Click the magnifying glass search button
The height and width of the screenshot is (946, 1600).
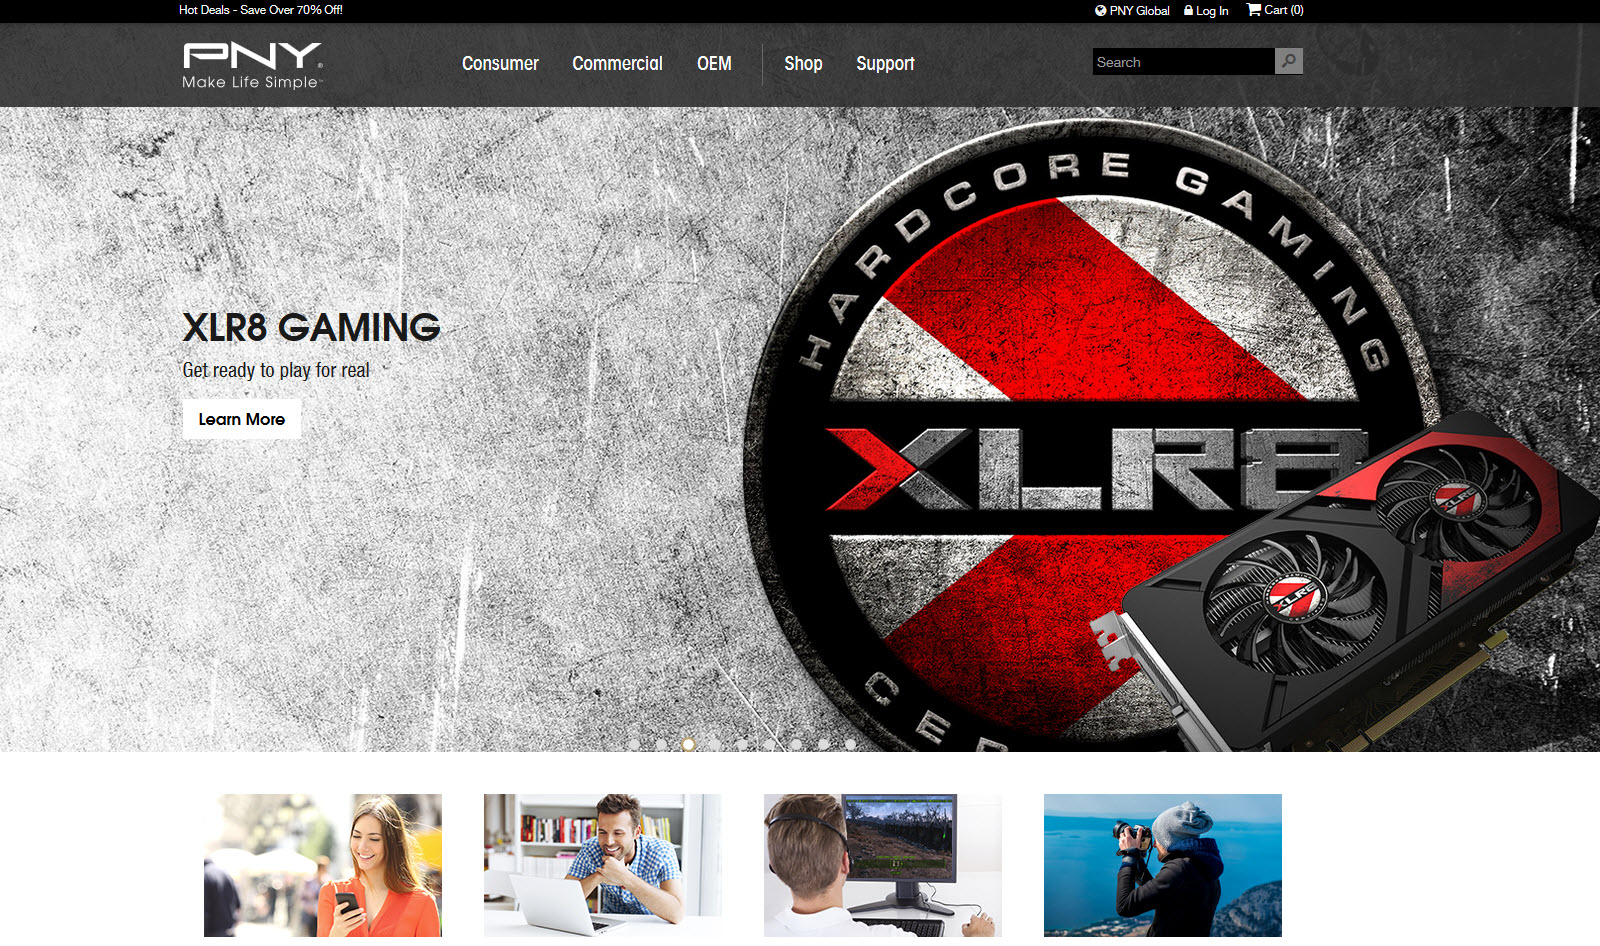point(1288,61)
